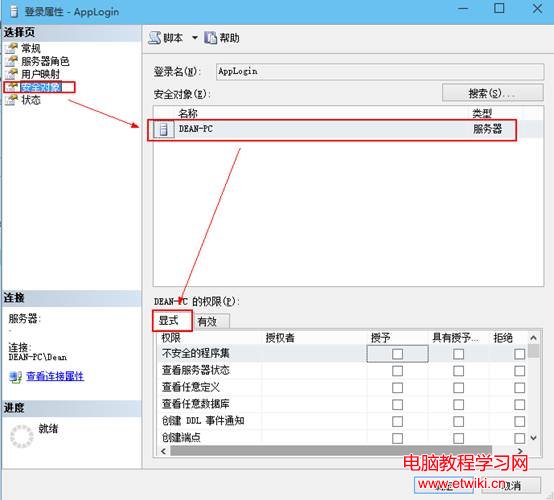The image size is (554, 500).
Task: Click permissions list scroll up arrow
Action: click(x=534, y=338)
